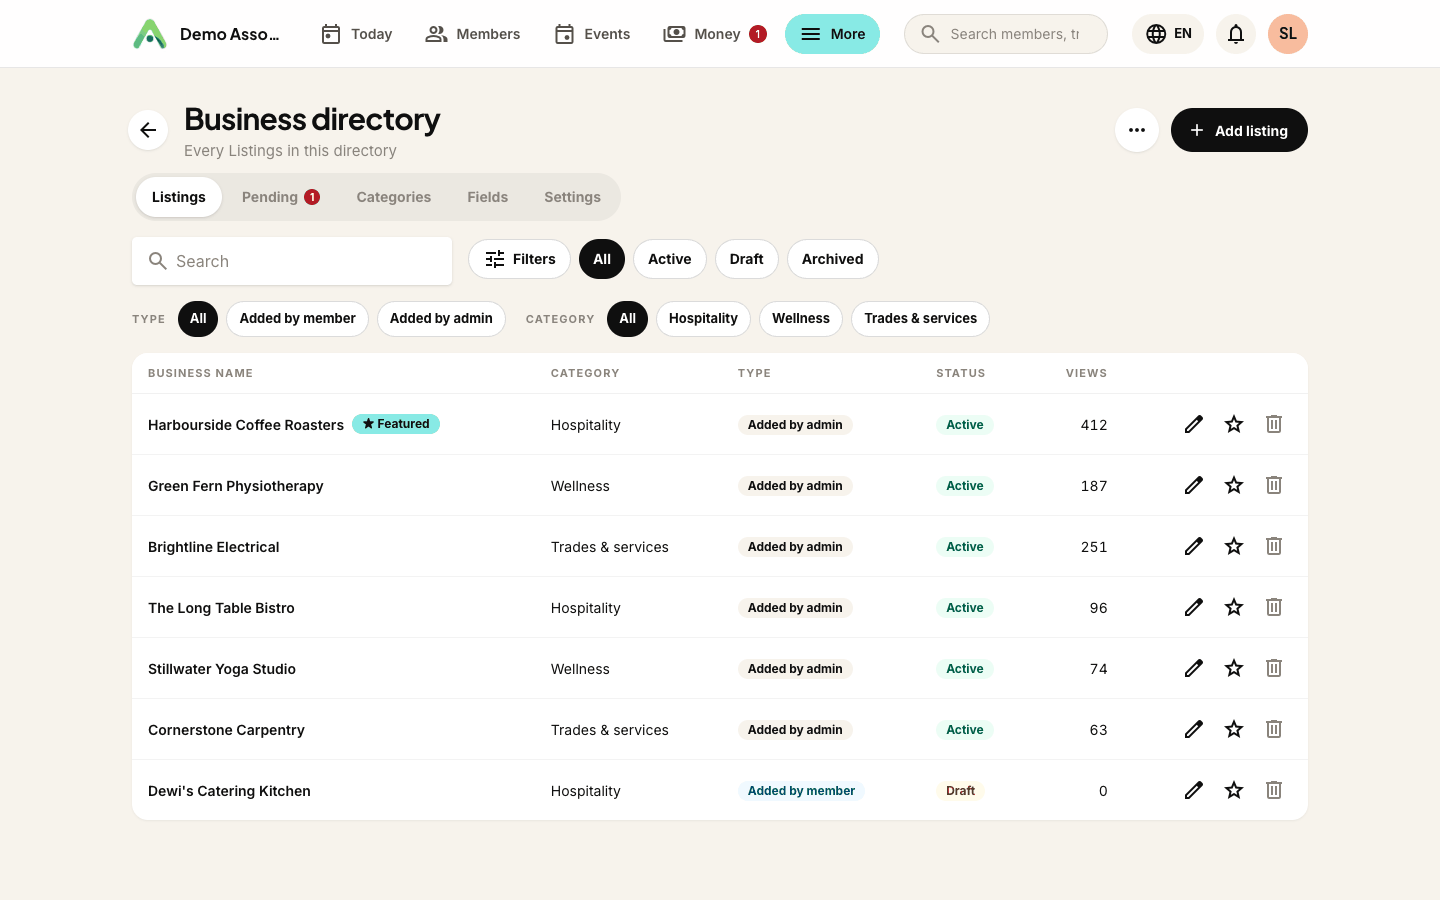Expand the More navigation menu
1440x900 pixels.
pos(832,34)
